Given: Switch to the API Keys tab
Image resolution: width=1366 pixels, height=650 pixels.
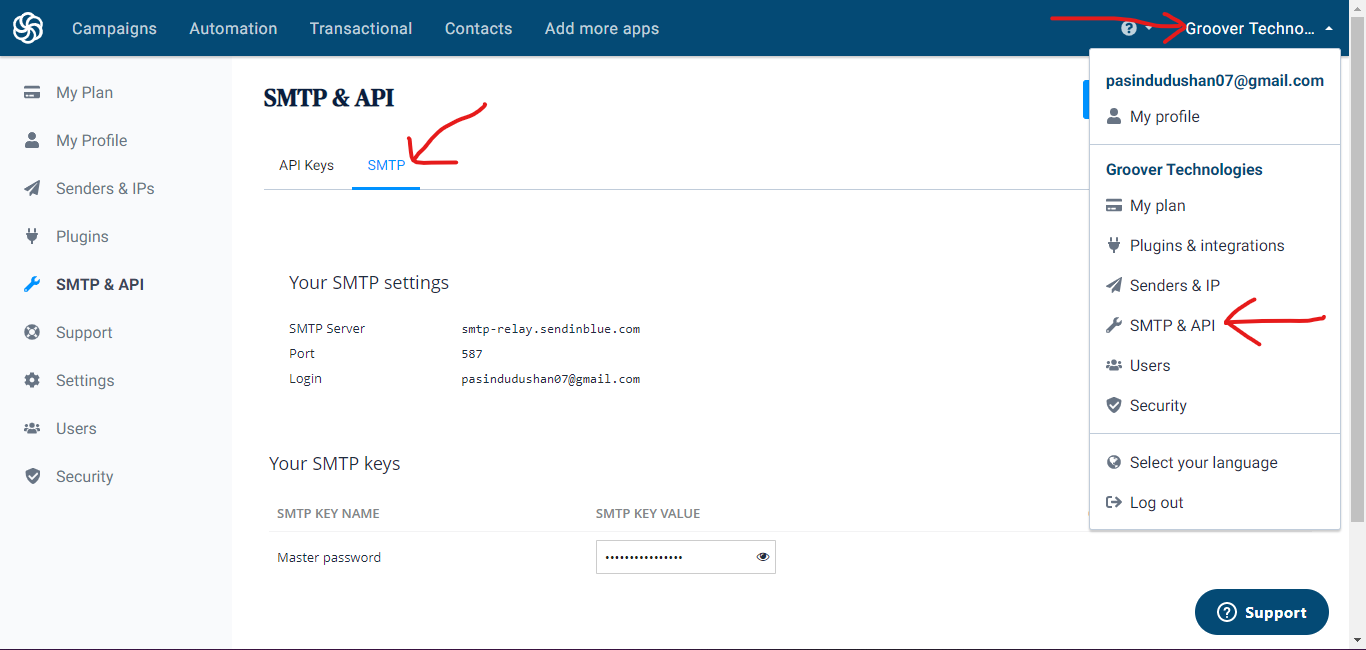Looking at the screenshot, I should point(306,165).
